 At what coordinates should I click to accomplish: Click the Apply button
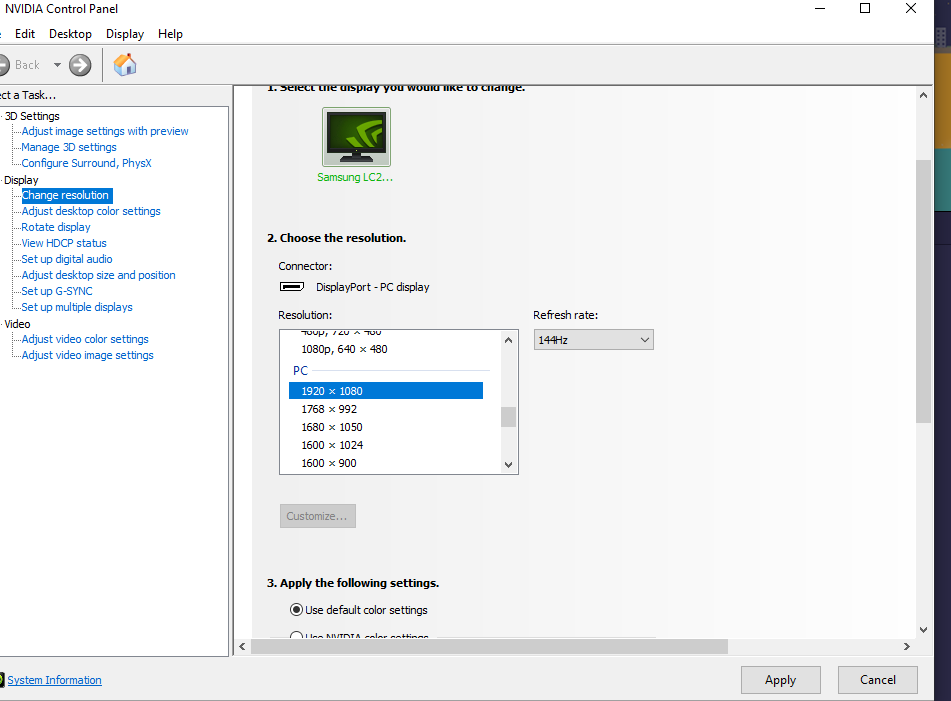coord(781,680)
